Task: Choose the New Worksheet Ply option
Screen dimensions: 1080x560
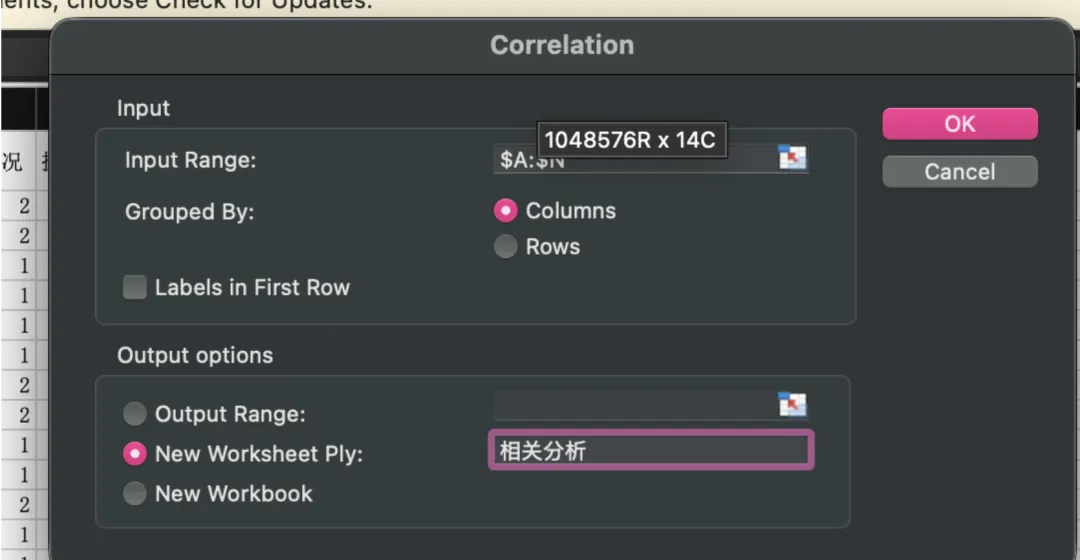Action: pyautogui.click(x=135, y=454)
